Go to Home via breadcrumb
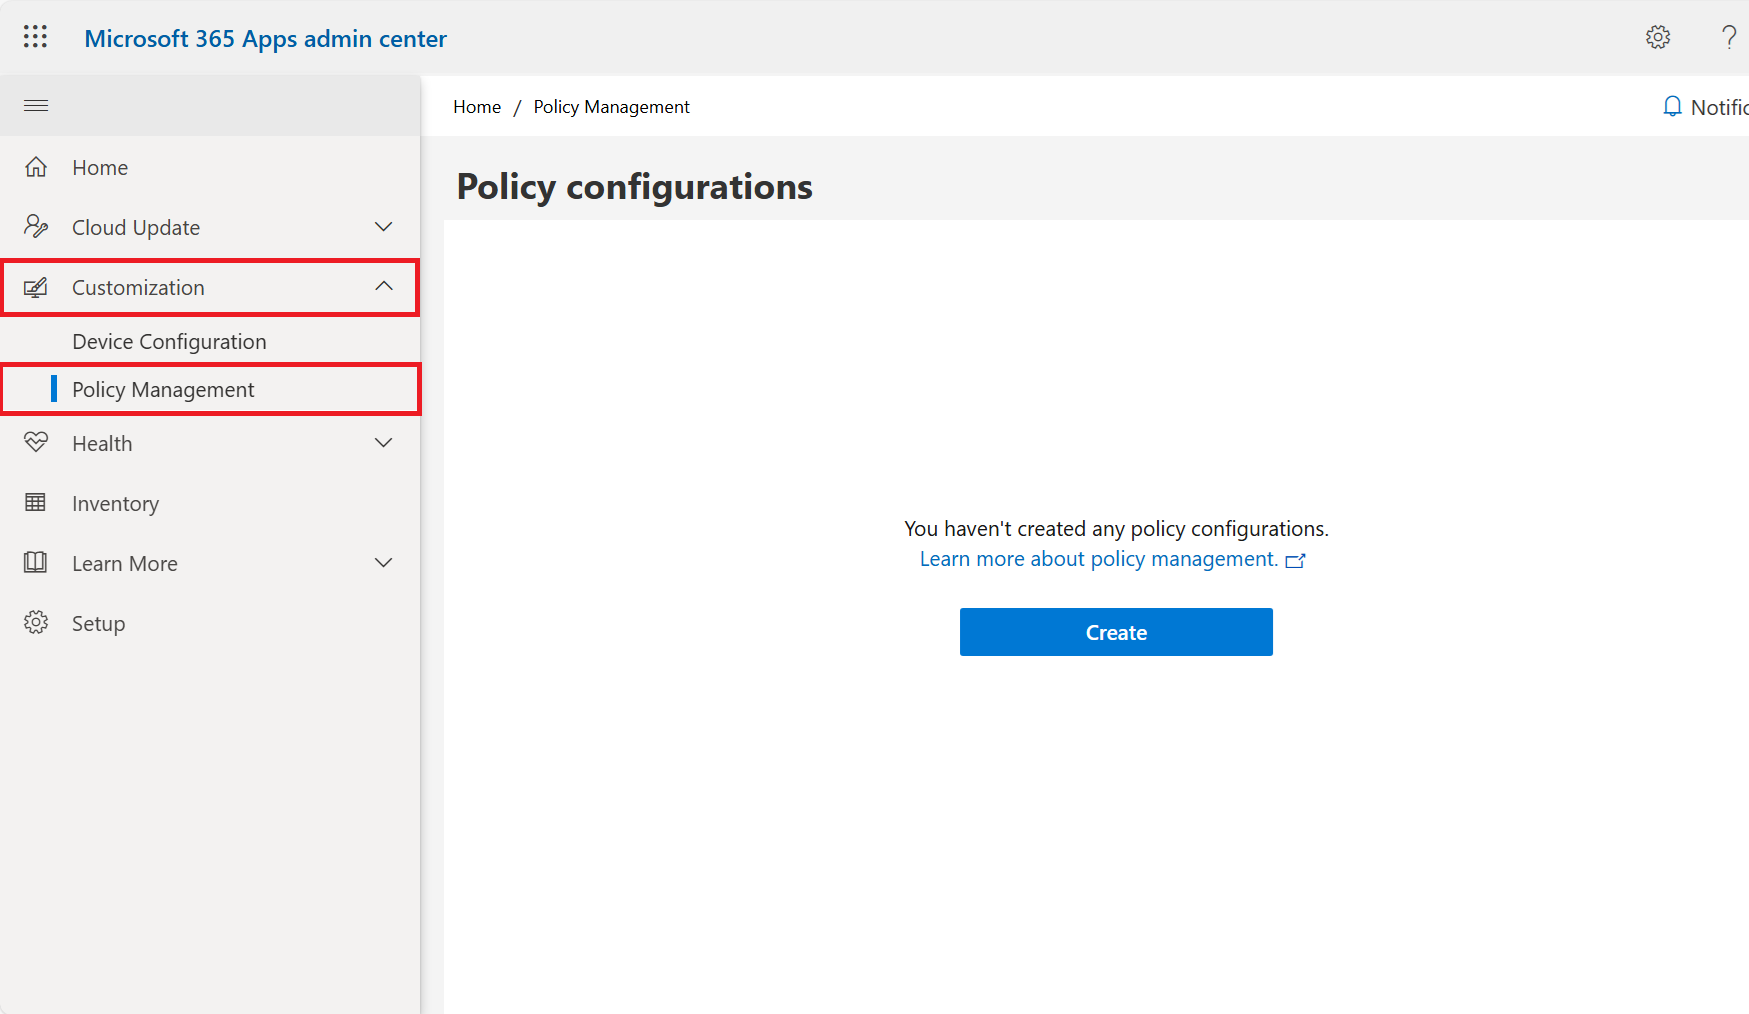Screen dimensions: 1749x1014 click(477, 107)
